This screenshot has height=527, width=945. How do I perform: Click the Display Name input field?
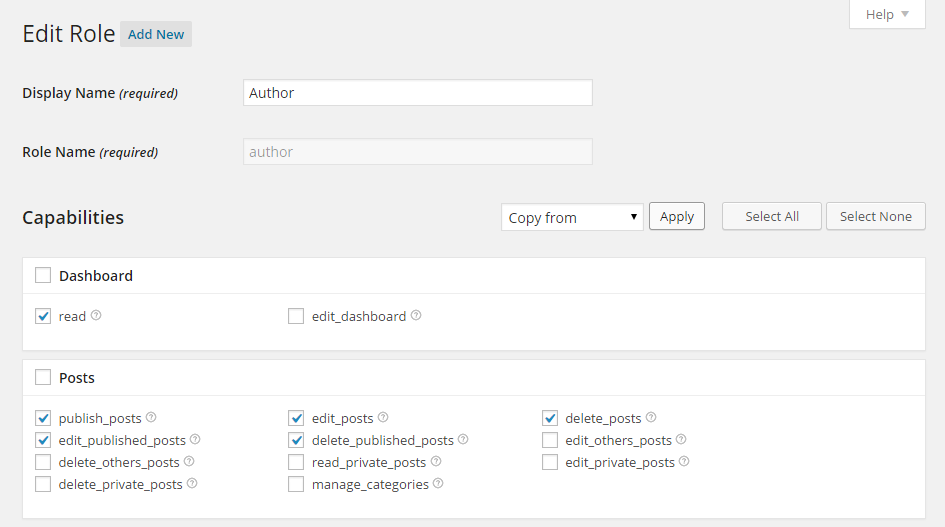(418, 93)
